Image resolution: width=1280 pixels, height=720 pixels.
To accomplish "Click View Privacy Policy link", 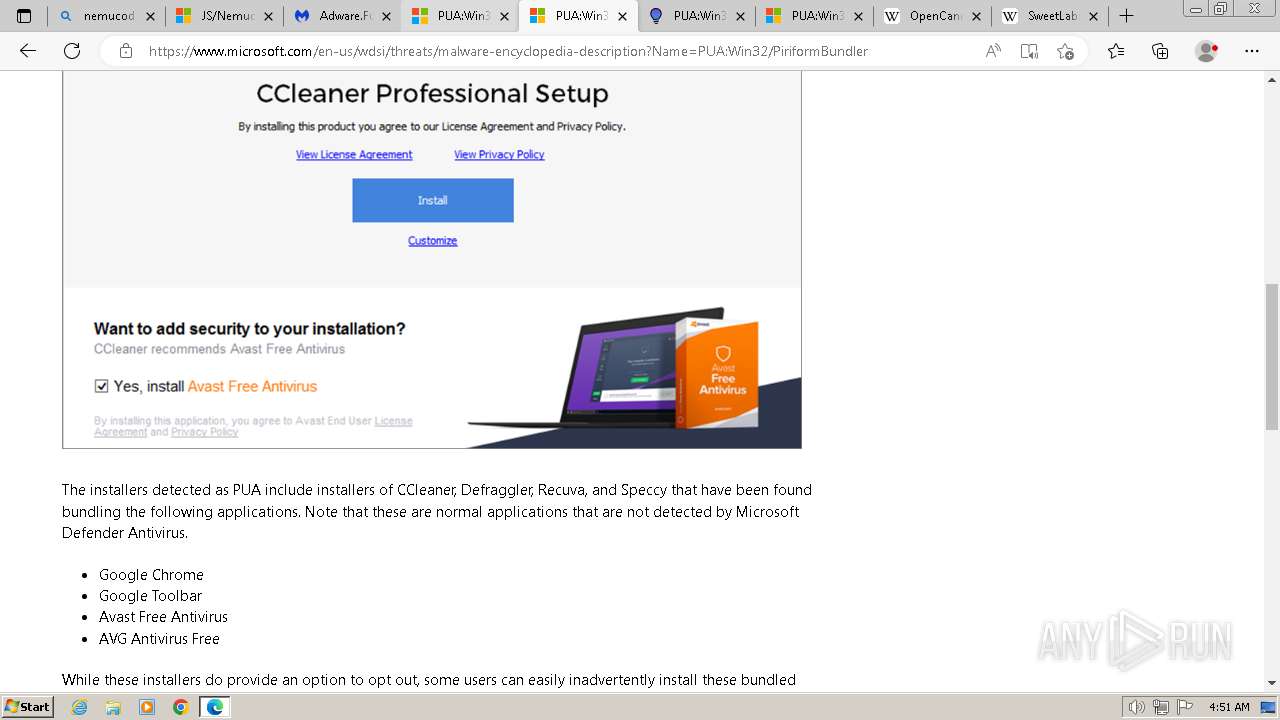I will 499,154.
